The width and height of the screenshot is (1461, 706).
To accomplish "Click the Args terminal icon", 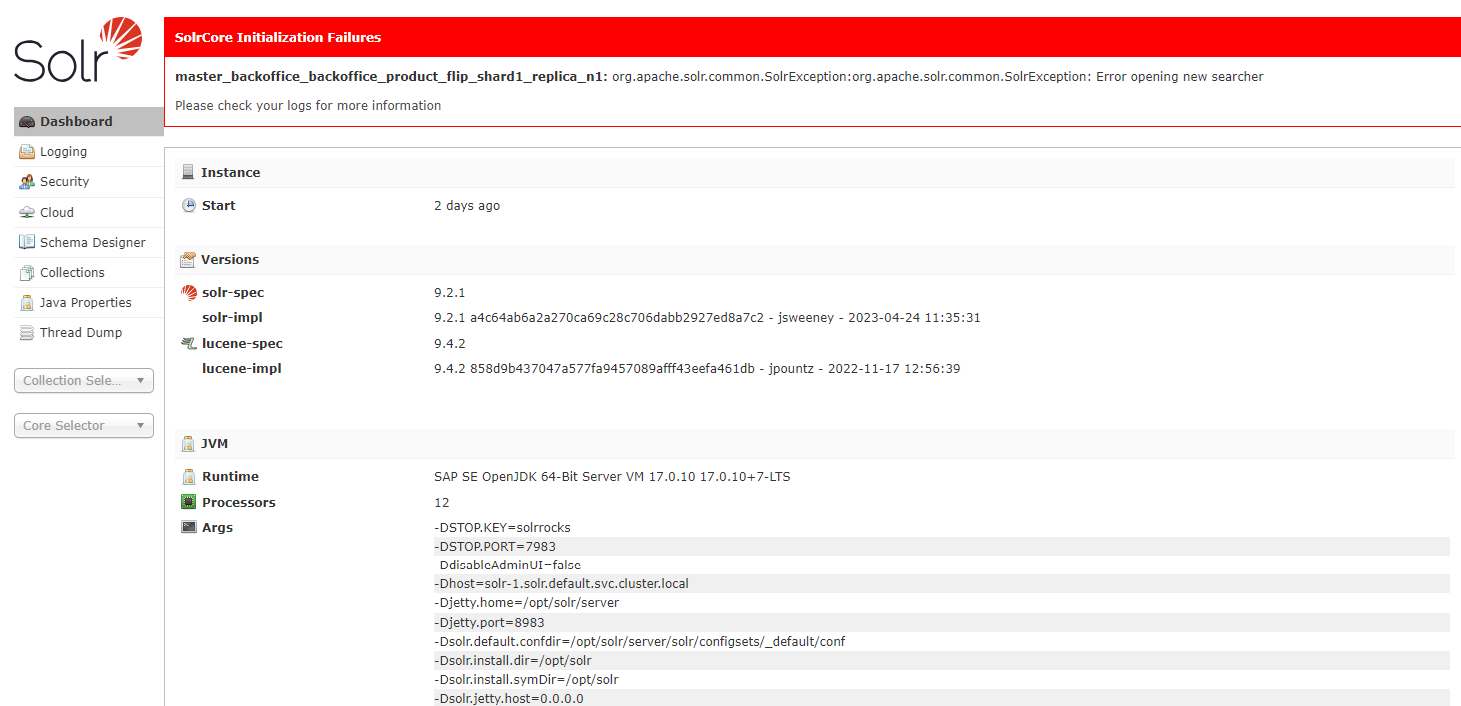I will pos(188,527).
